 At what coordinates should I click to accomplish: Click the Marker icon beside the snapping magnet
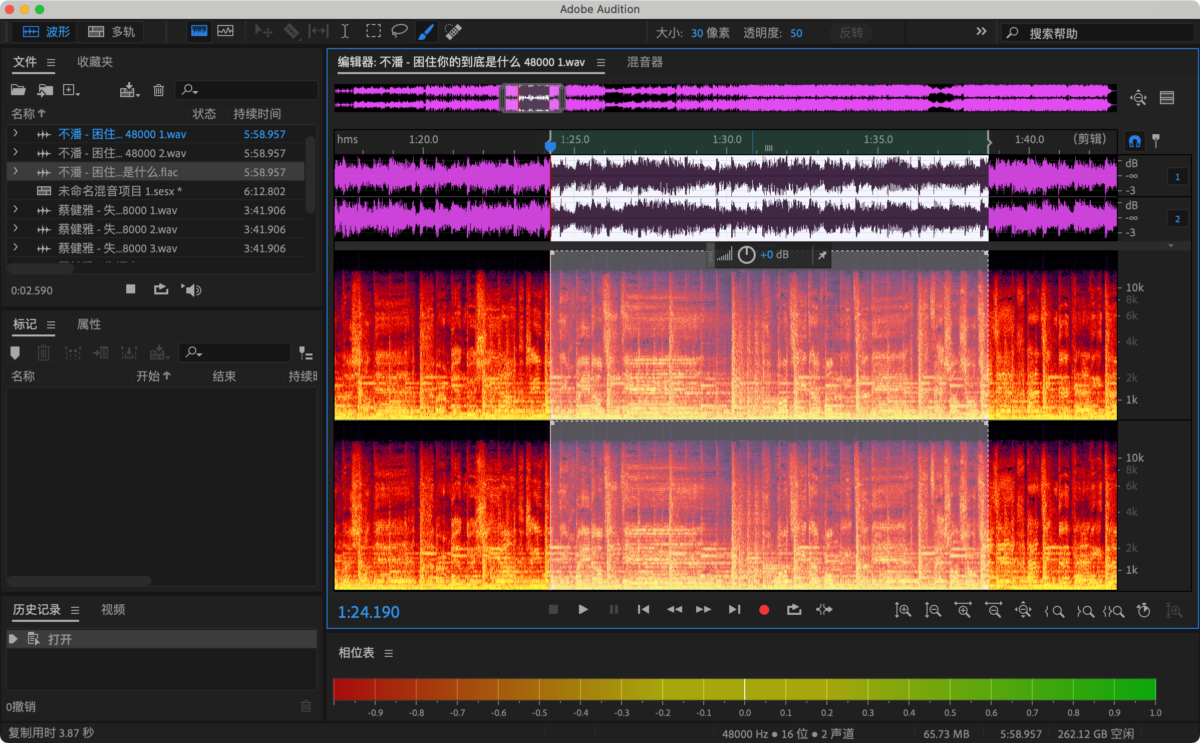(1156, 140)
